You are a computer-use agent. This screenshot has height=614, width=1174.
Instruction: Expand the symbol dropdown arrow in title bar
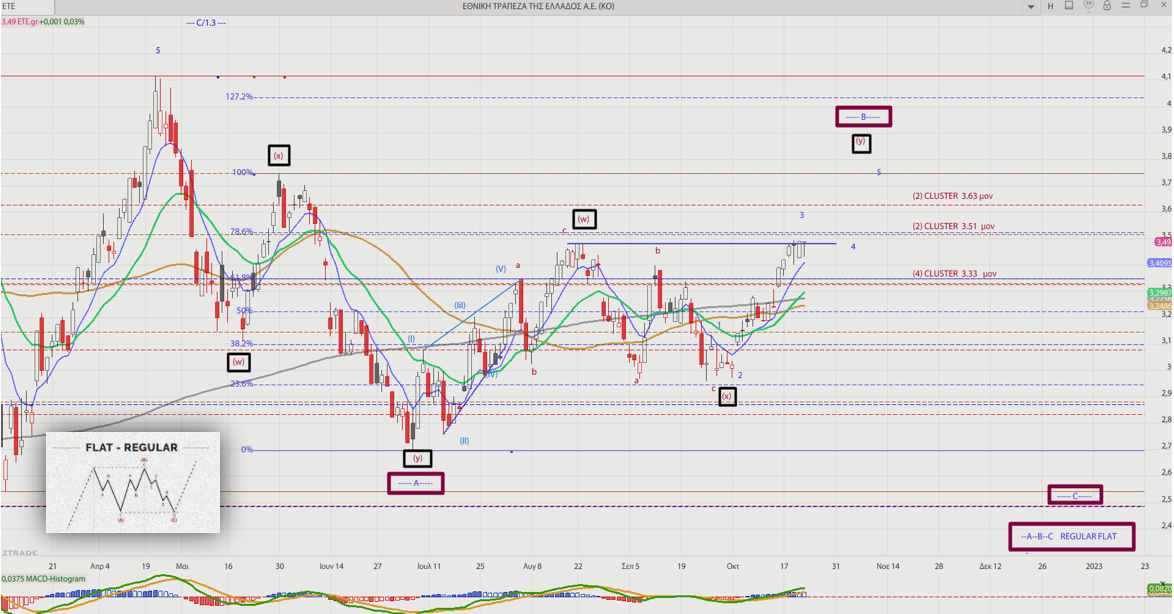click(1031, 7)
